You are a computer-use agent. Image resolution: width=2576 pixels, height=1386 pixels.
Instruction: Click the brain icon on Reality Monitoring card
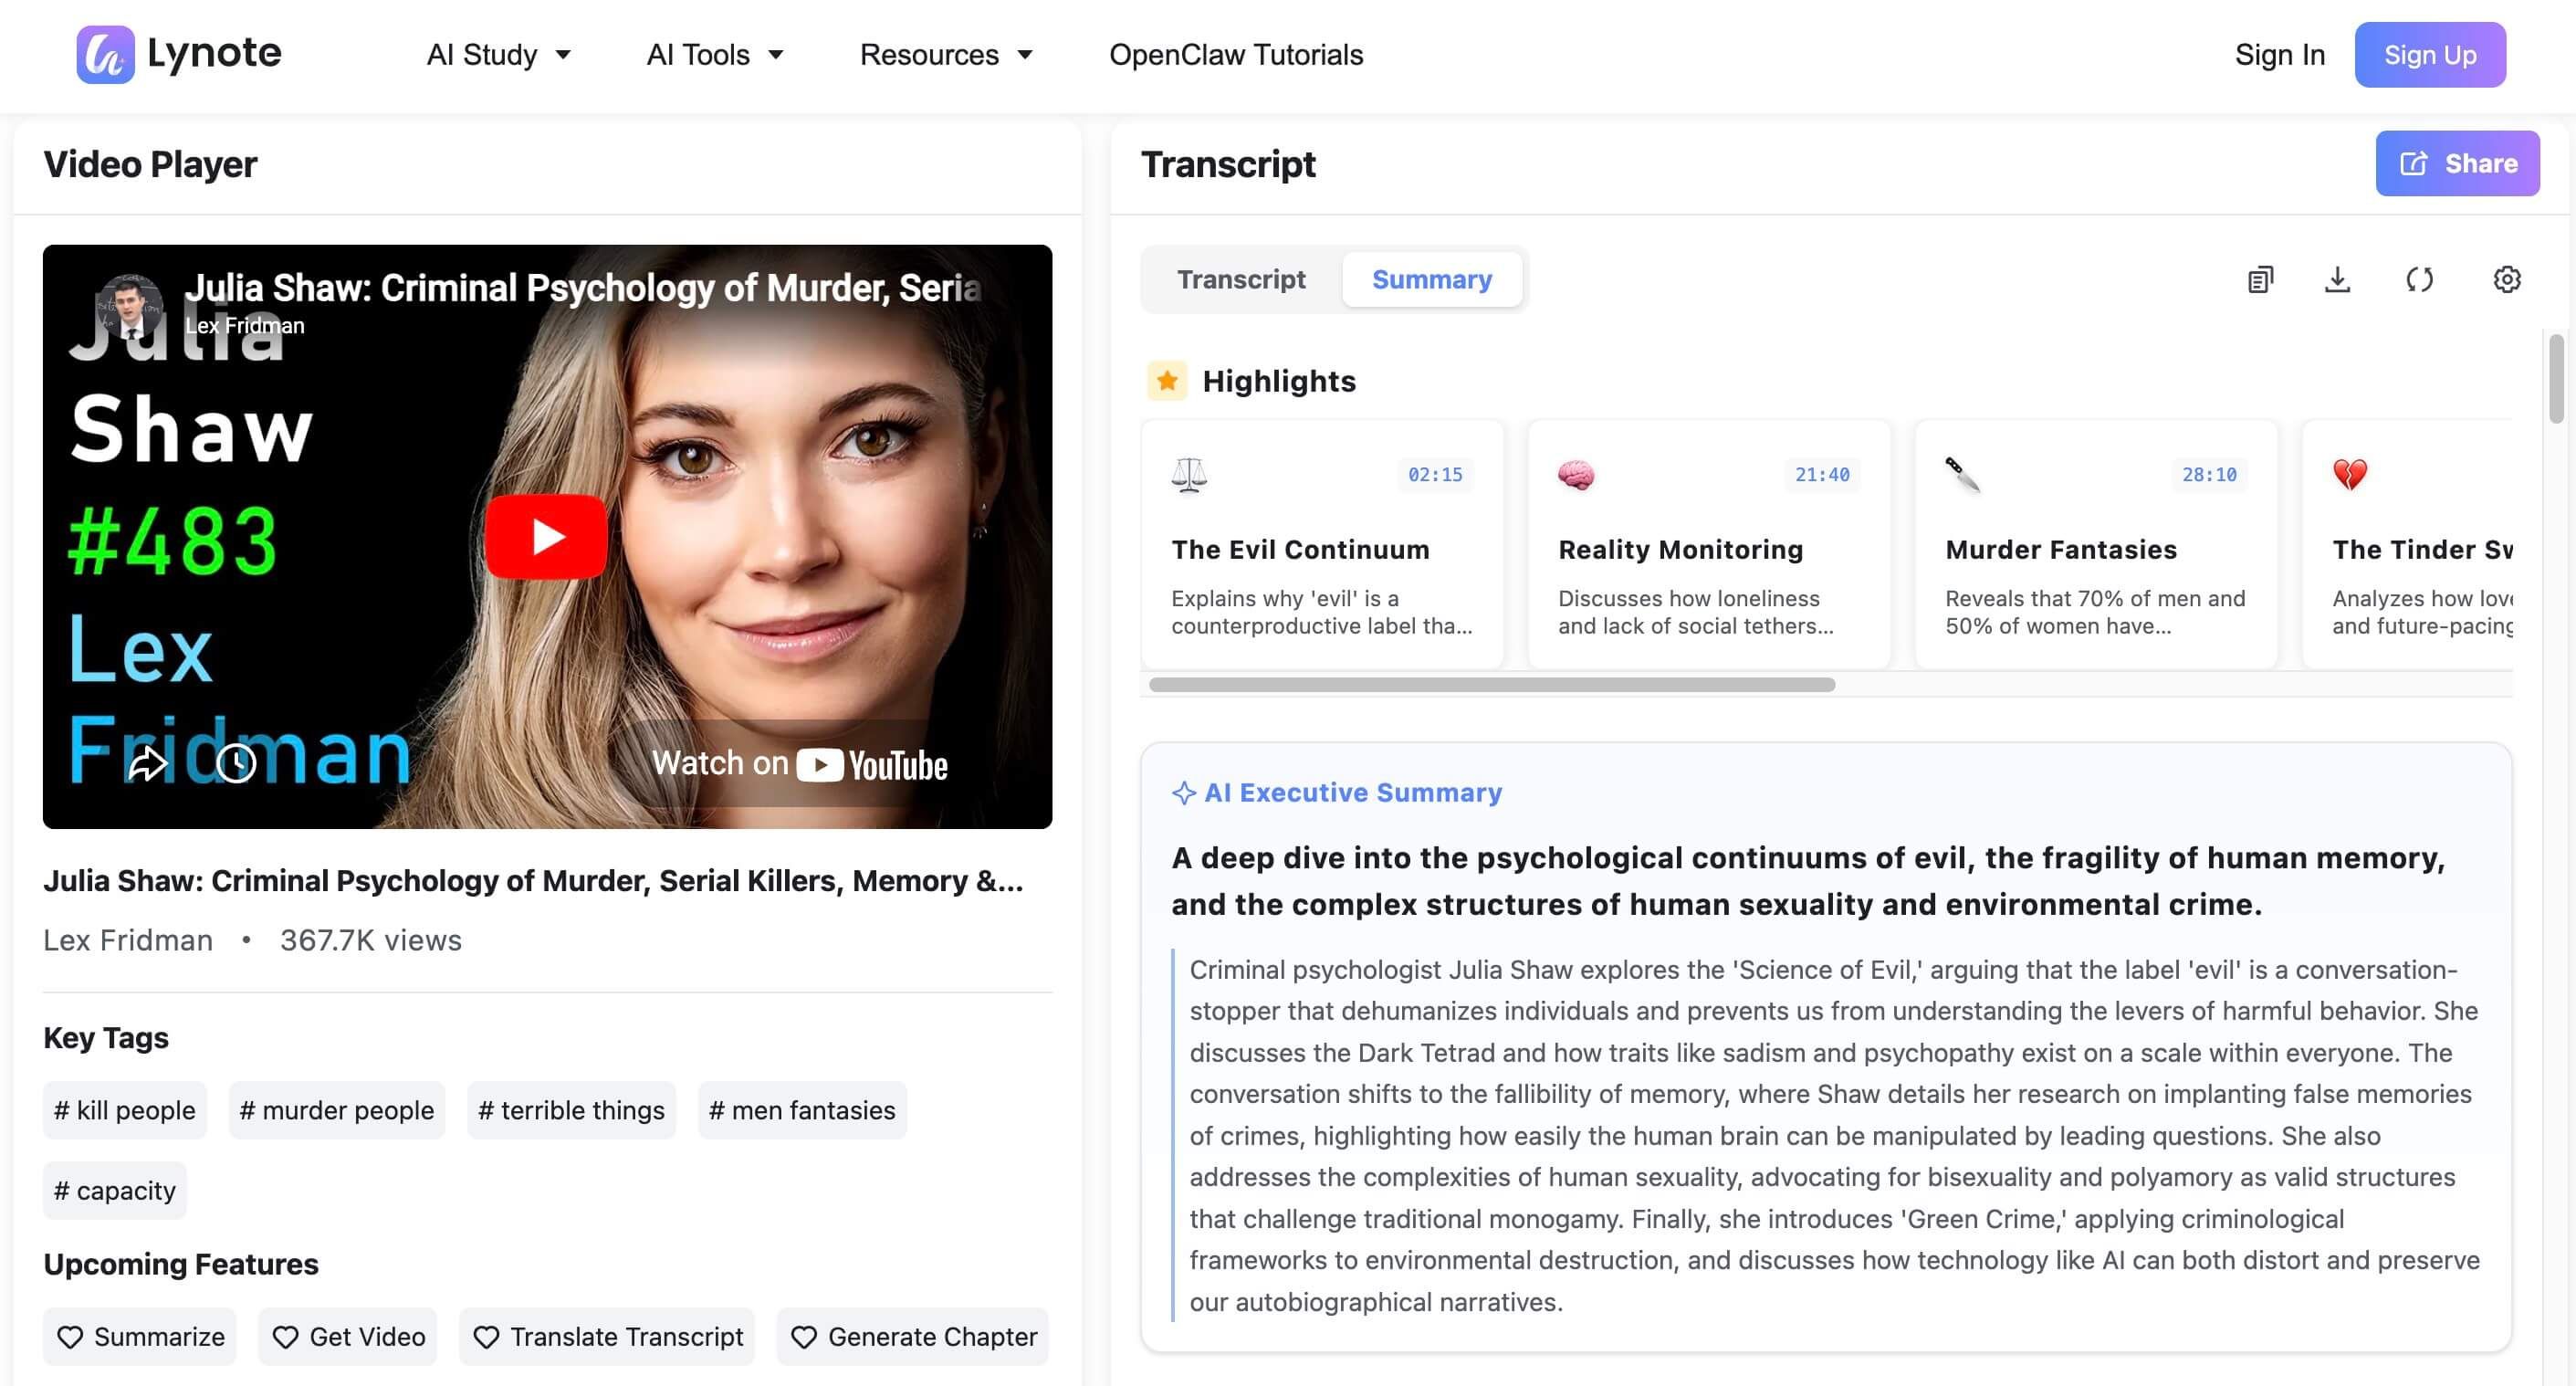coord(1576,475)
